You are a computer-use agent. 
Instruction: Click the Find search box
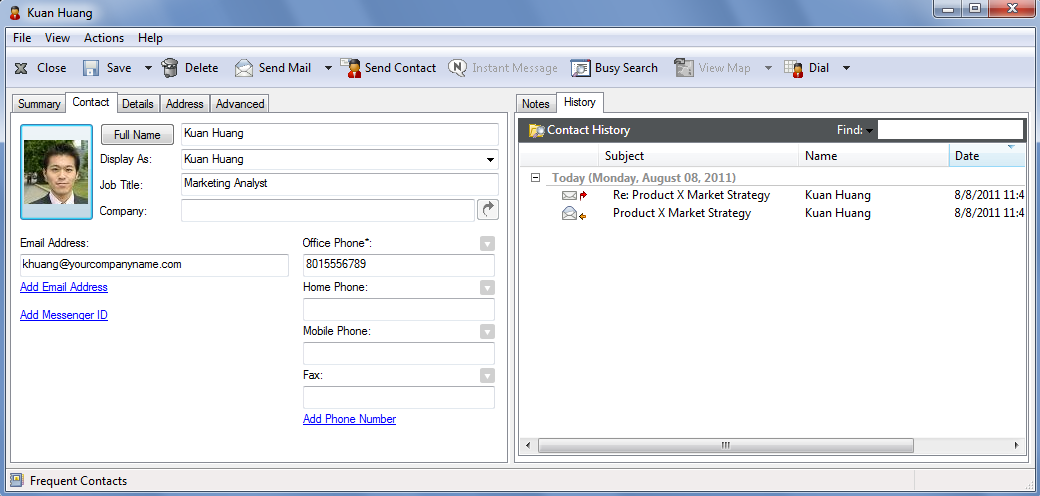pos(950,130)
